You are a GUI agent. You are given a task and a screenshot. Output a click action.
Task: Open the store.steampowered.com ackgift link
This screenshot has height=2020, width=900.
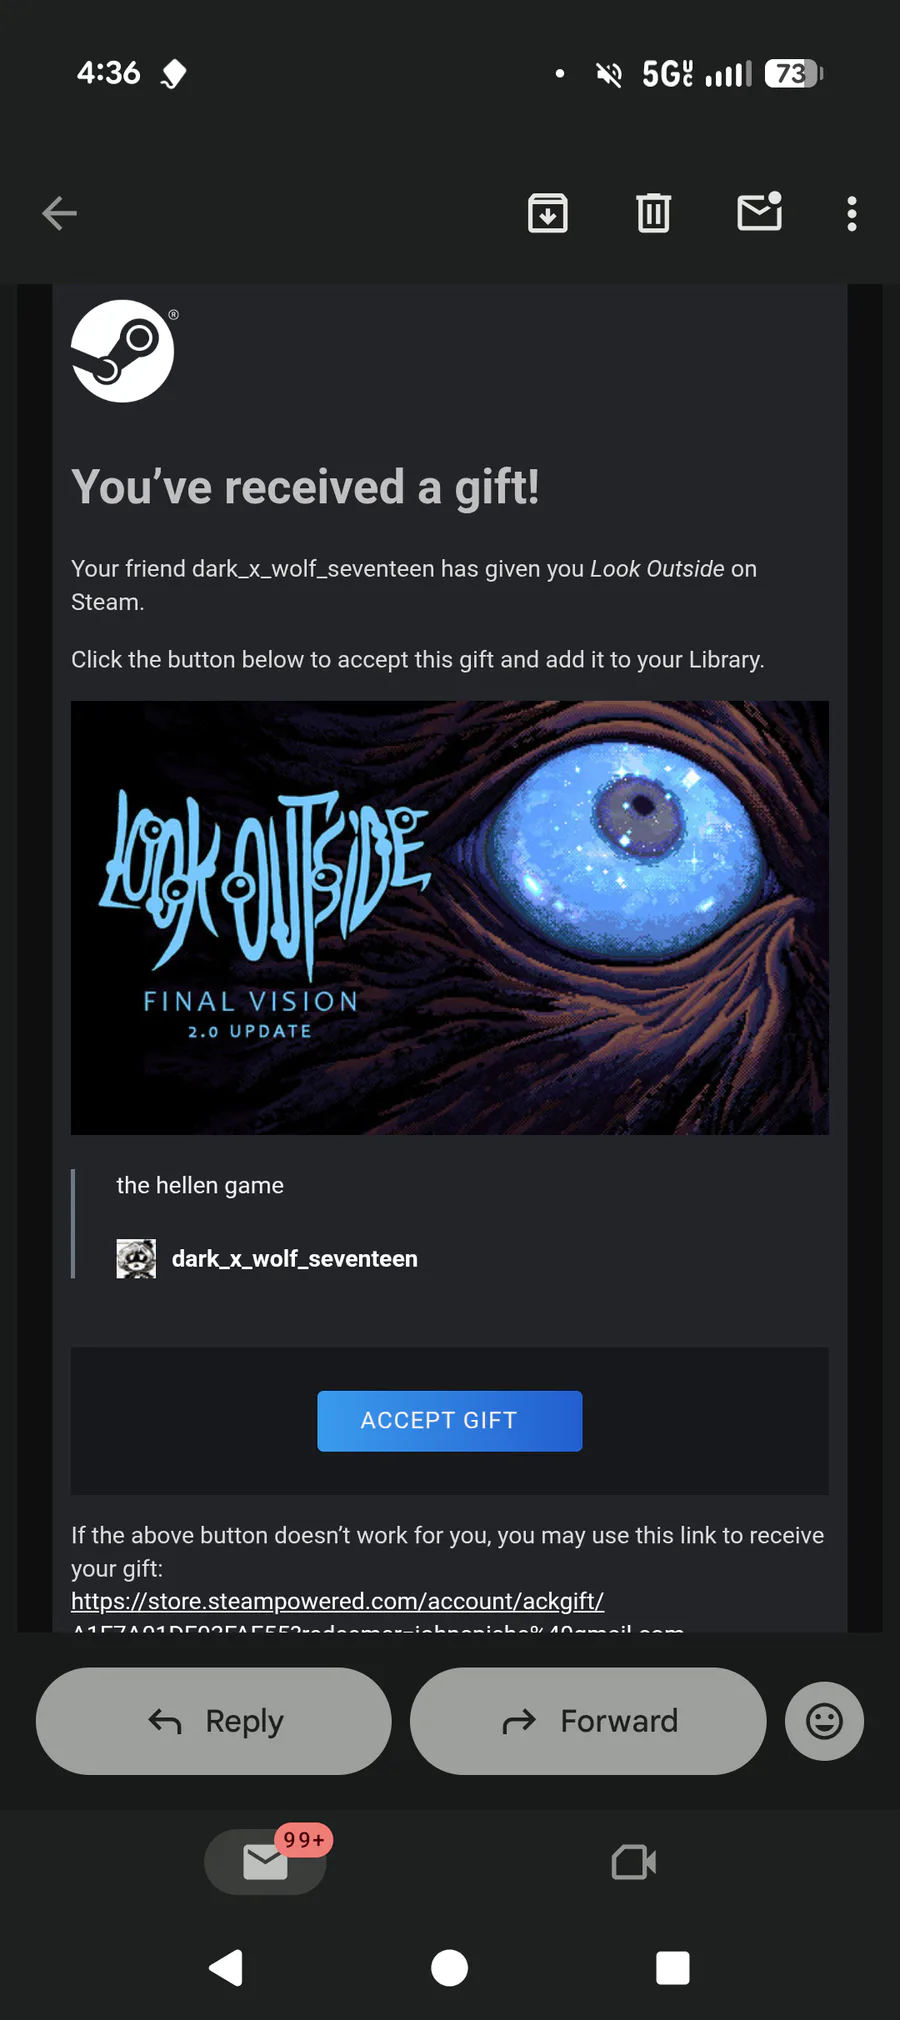coord(338,1601)
